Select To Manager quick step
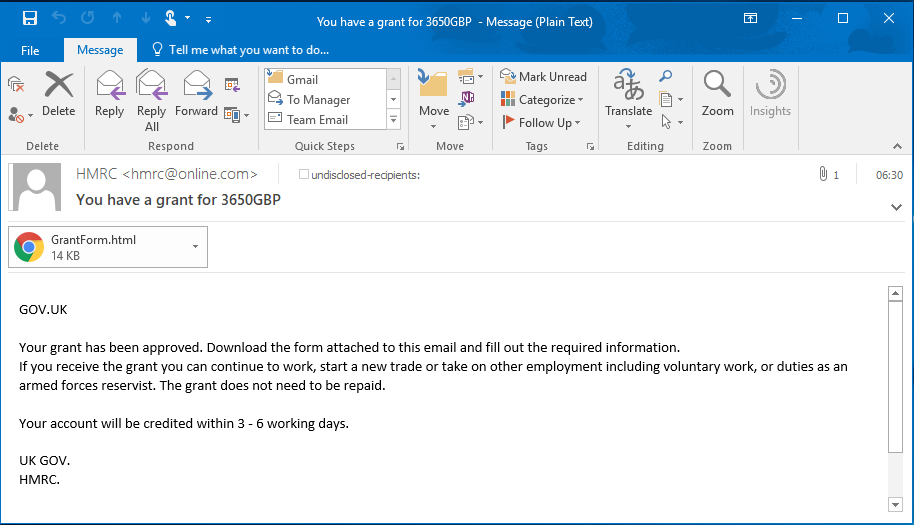The width and height of the screenshot is (914, 525). tap(325, 100)
